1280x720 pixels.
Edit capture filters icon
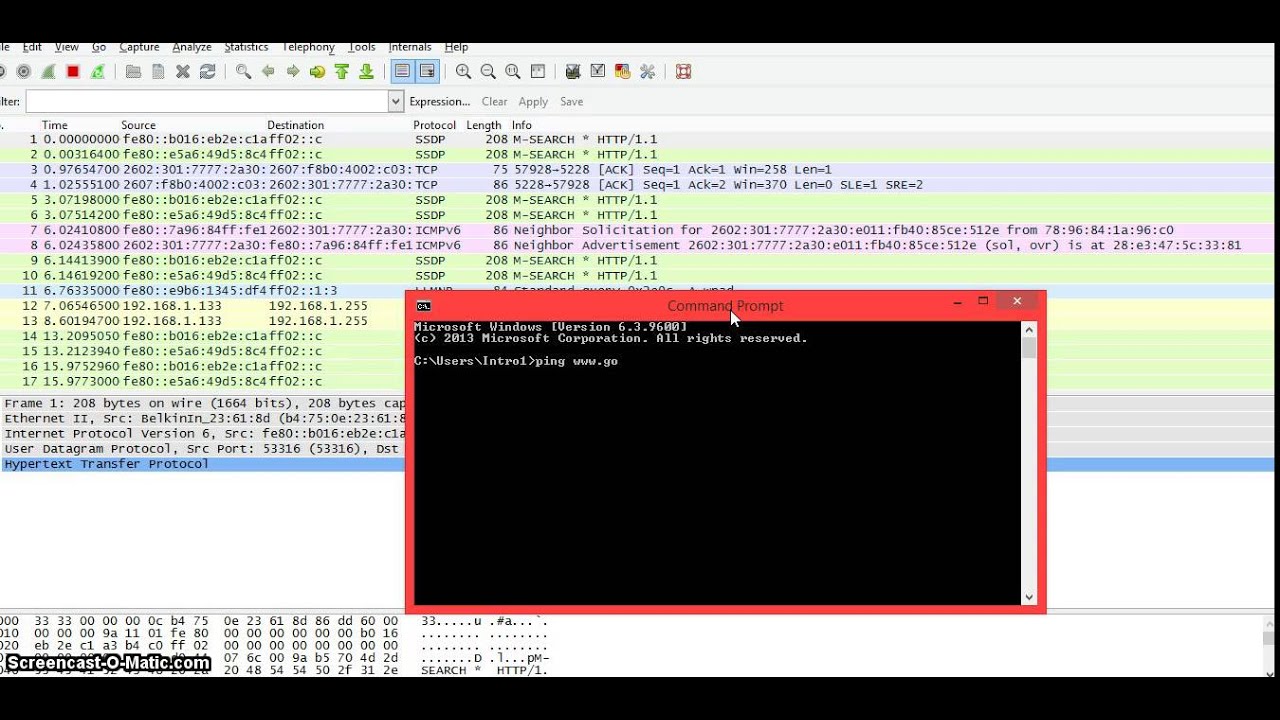point(573,71)
